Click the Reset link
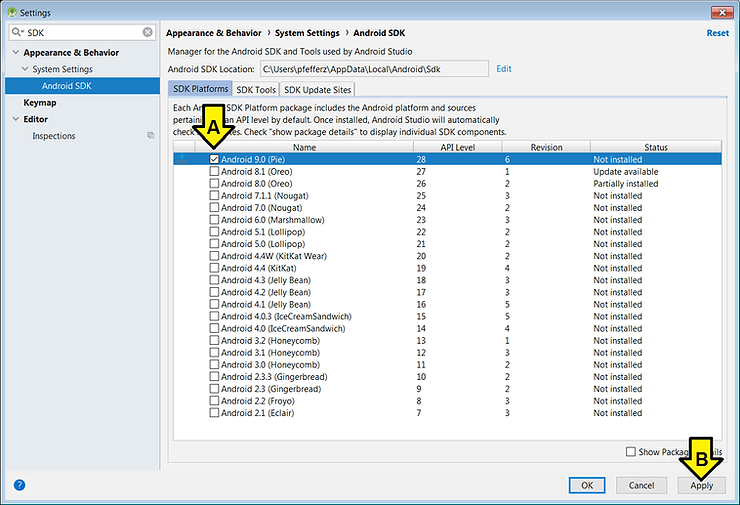 click(717, 33)
